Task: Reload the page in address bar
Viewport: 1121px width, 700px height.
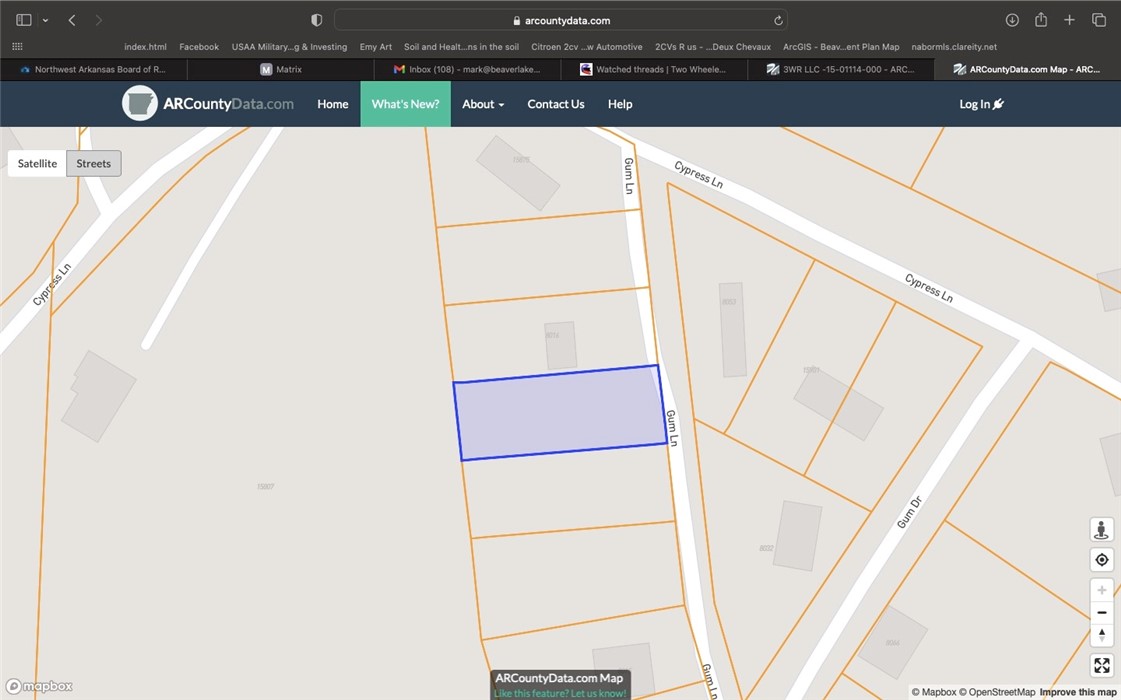Action: pyautogui.click(x=778, y=20)
